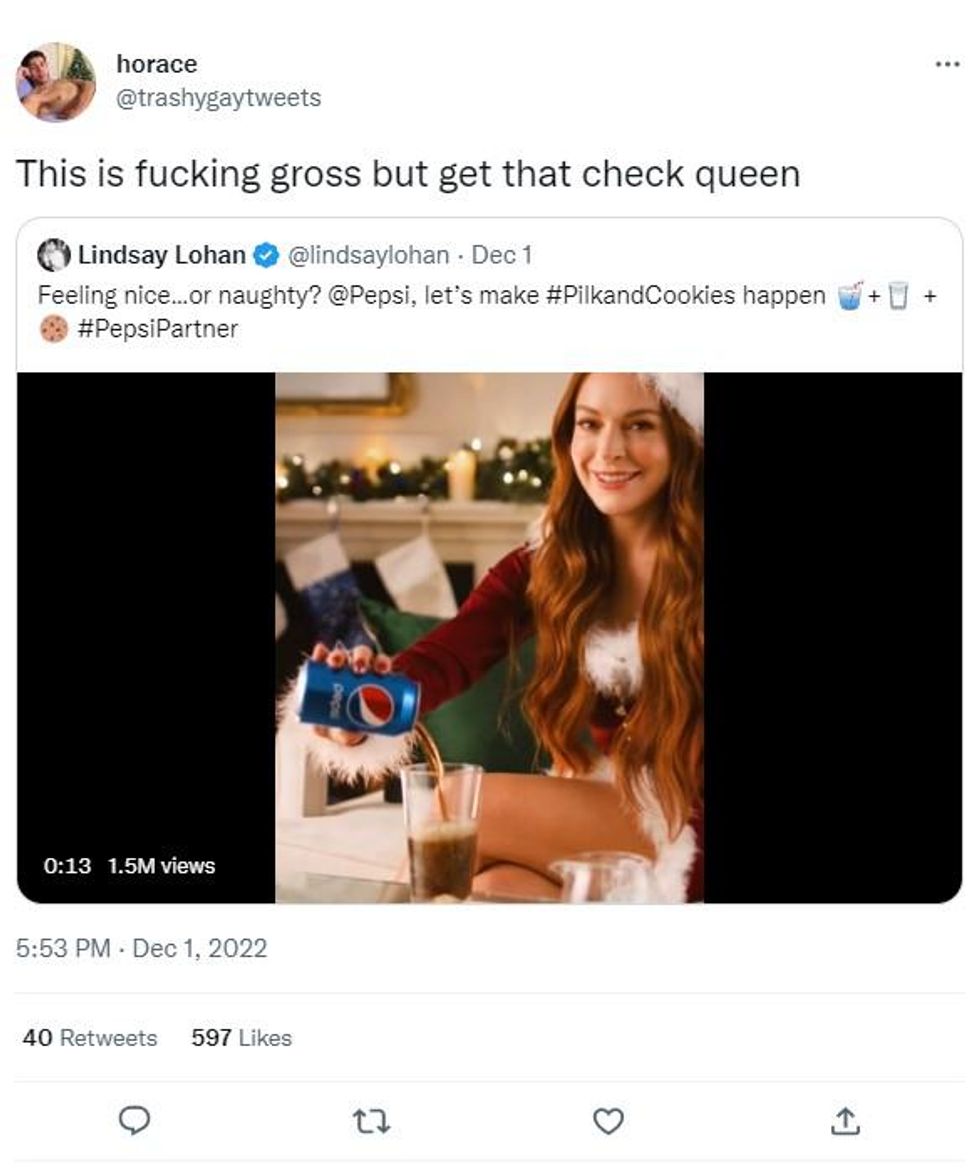The height and width of the screenshot is (1168, 980).
Task: View the 40 Retweets list
Action: click(90, 1038)
